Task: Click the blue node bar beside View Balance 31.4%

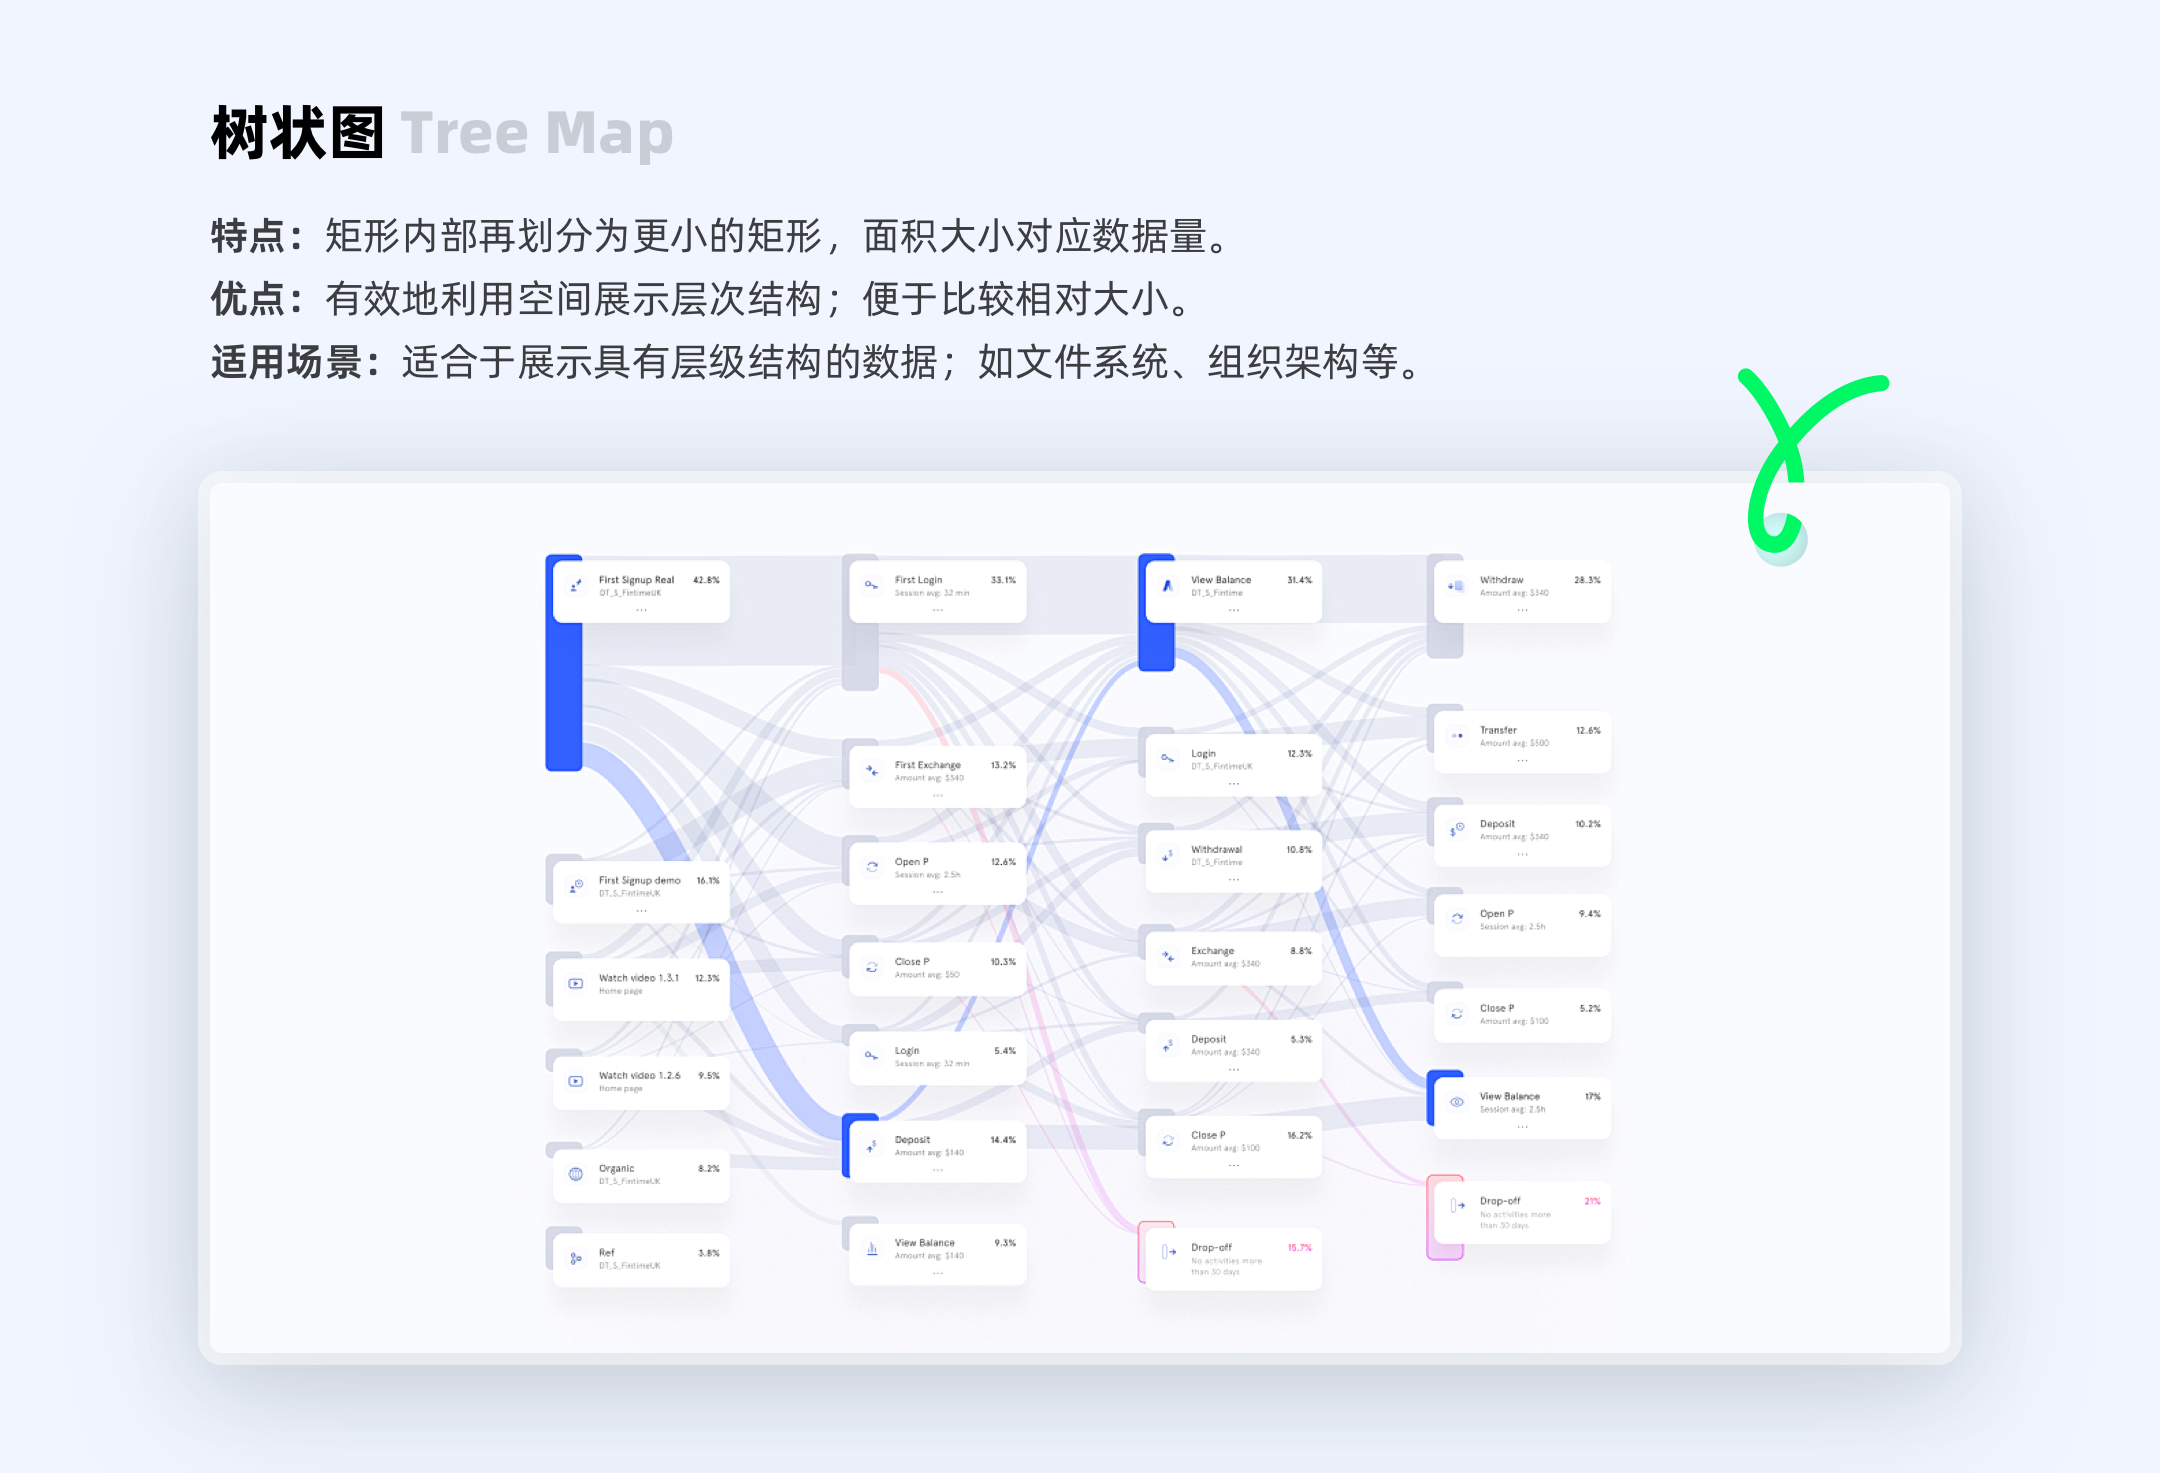Action: (1156, 613)
